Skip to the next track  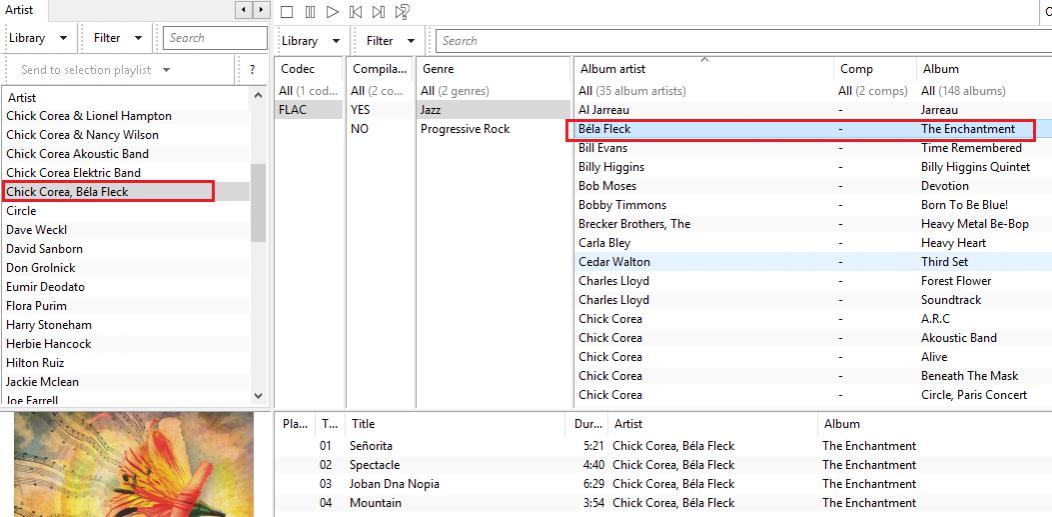[x=378, y=12]
